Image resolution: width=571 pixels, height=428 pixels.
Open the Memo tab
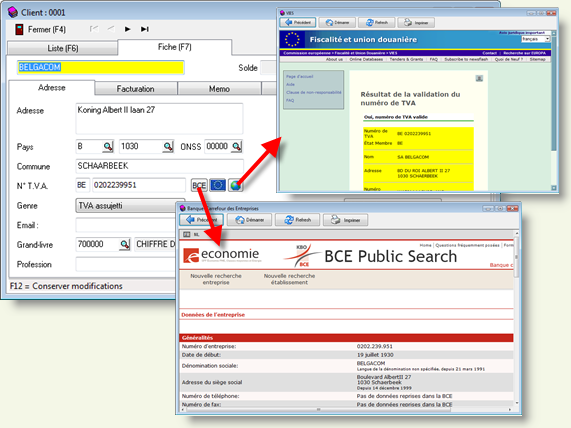(219, 89)
